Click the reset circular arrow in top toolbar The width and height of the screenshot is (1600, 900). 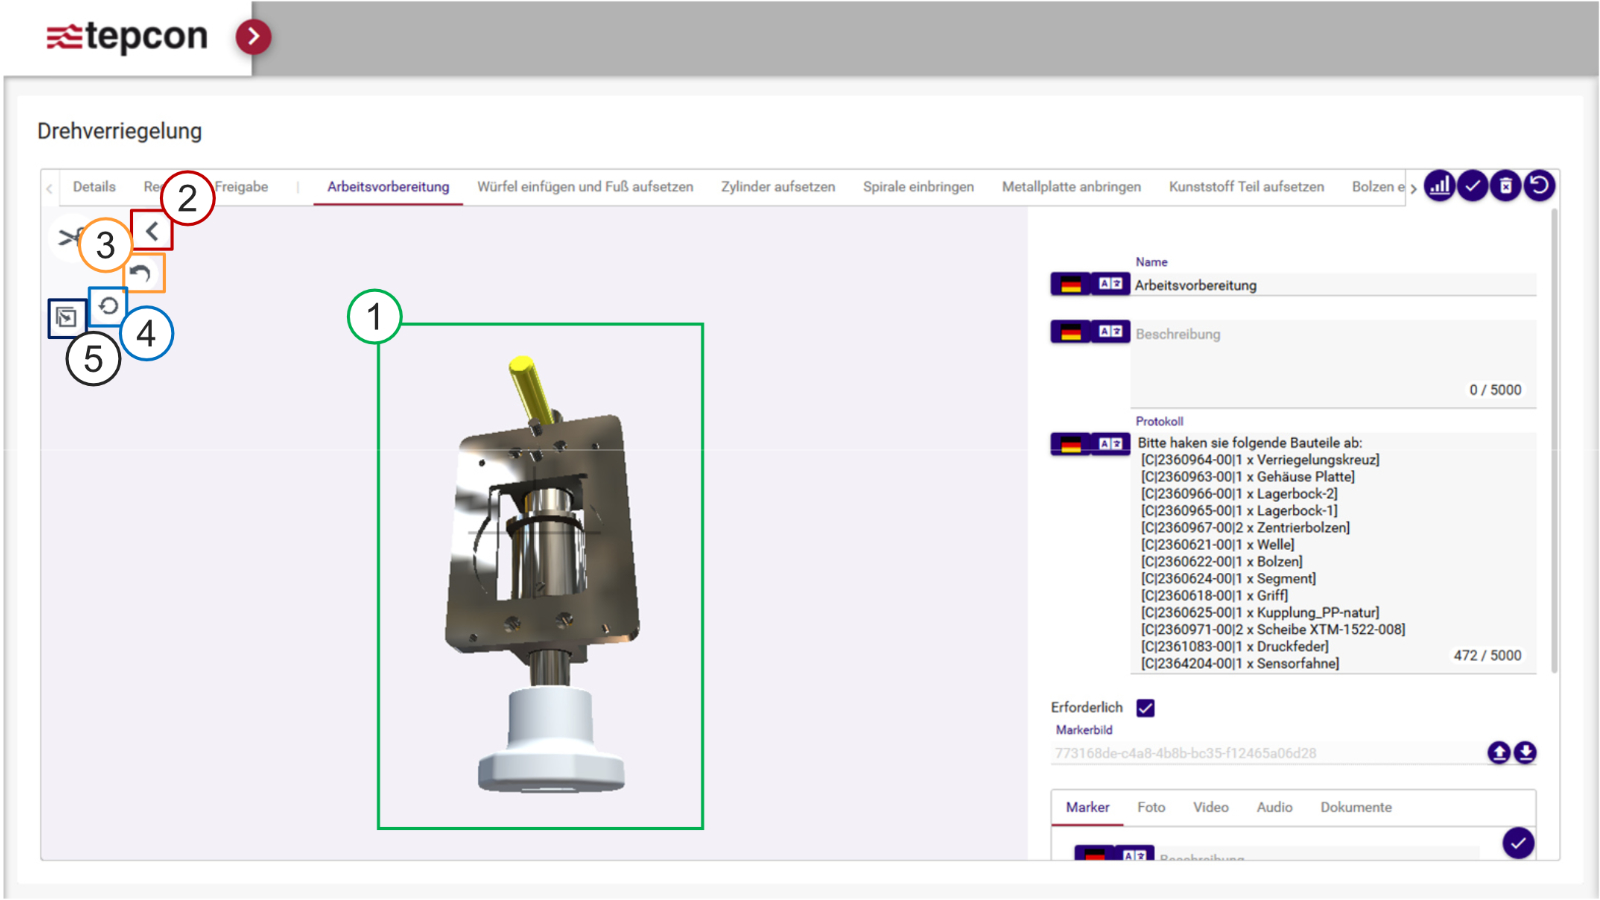click(1540, 186)
